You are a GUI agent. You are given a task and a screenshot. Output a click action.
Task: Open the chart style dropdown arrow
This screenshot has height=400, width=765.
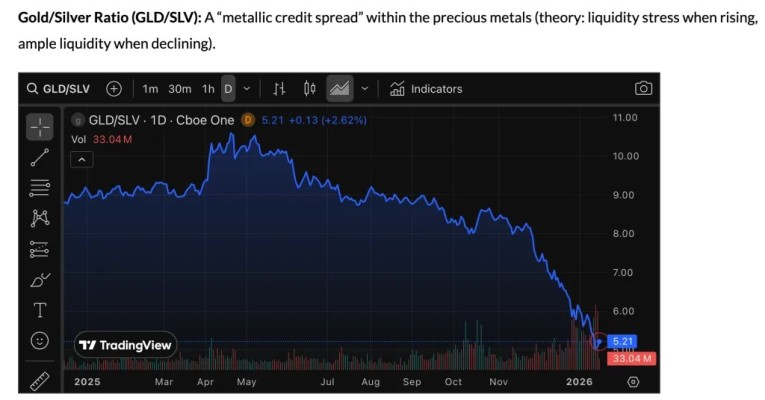364,88
